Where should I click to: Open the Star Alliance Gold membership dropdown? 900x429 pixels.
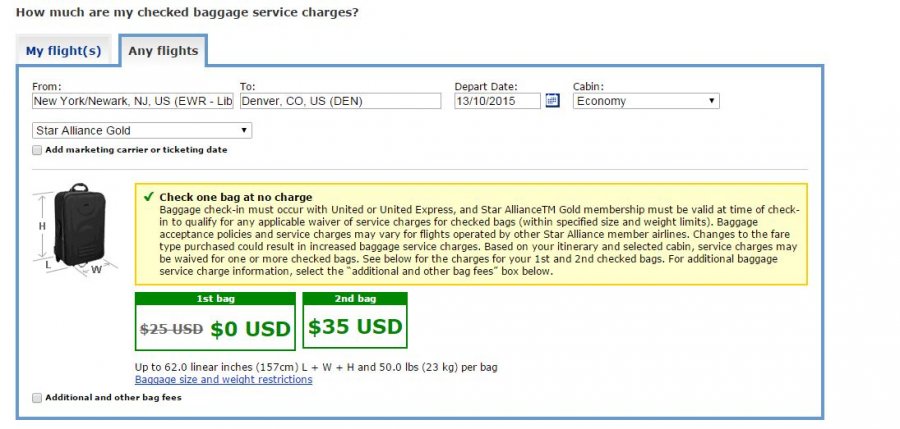[x=142, y=130]
